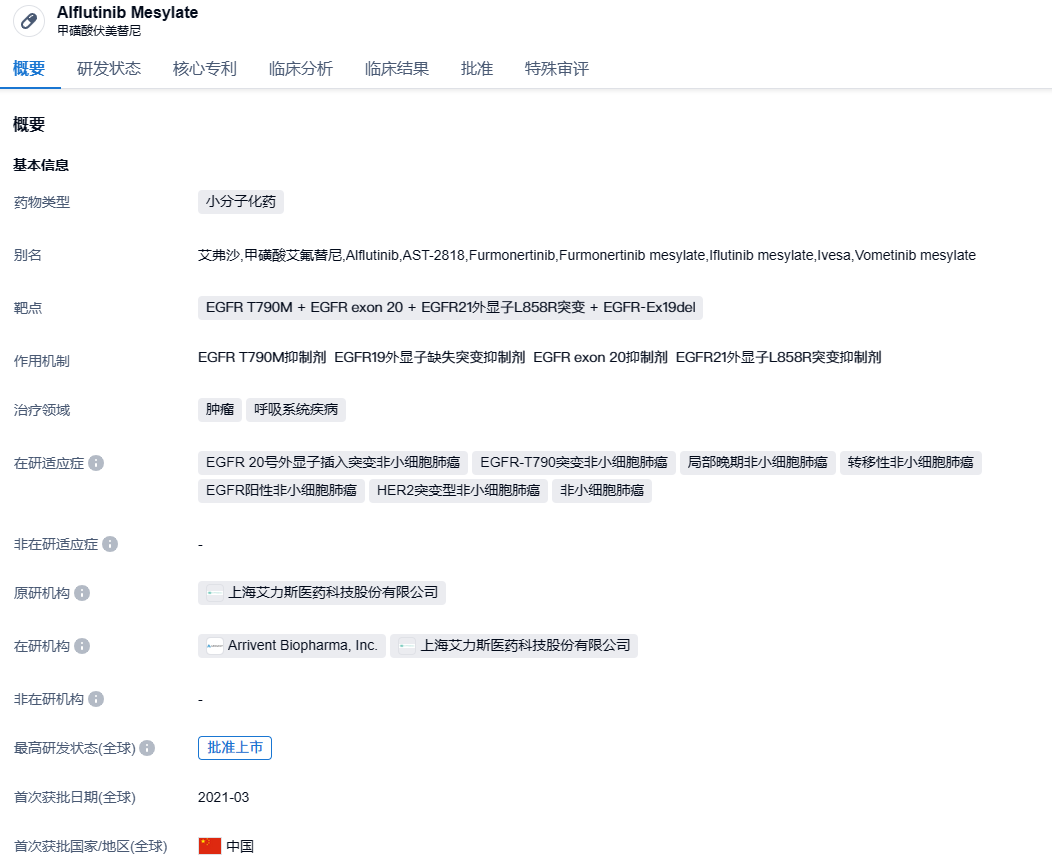Click the 批准上市 status badge
Viewport: 1052px width, 867px height.
click(235, 748)
